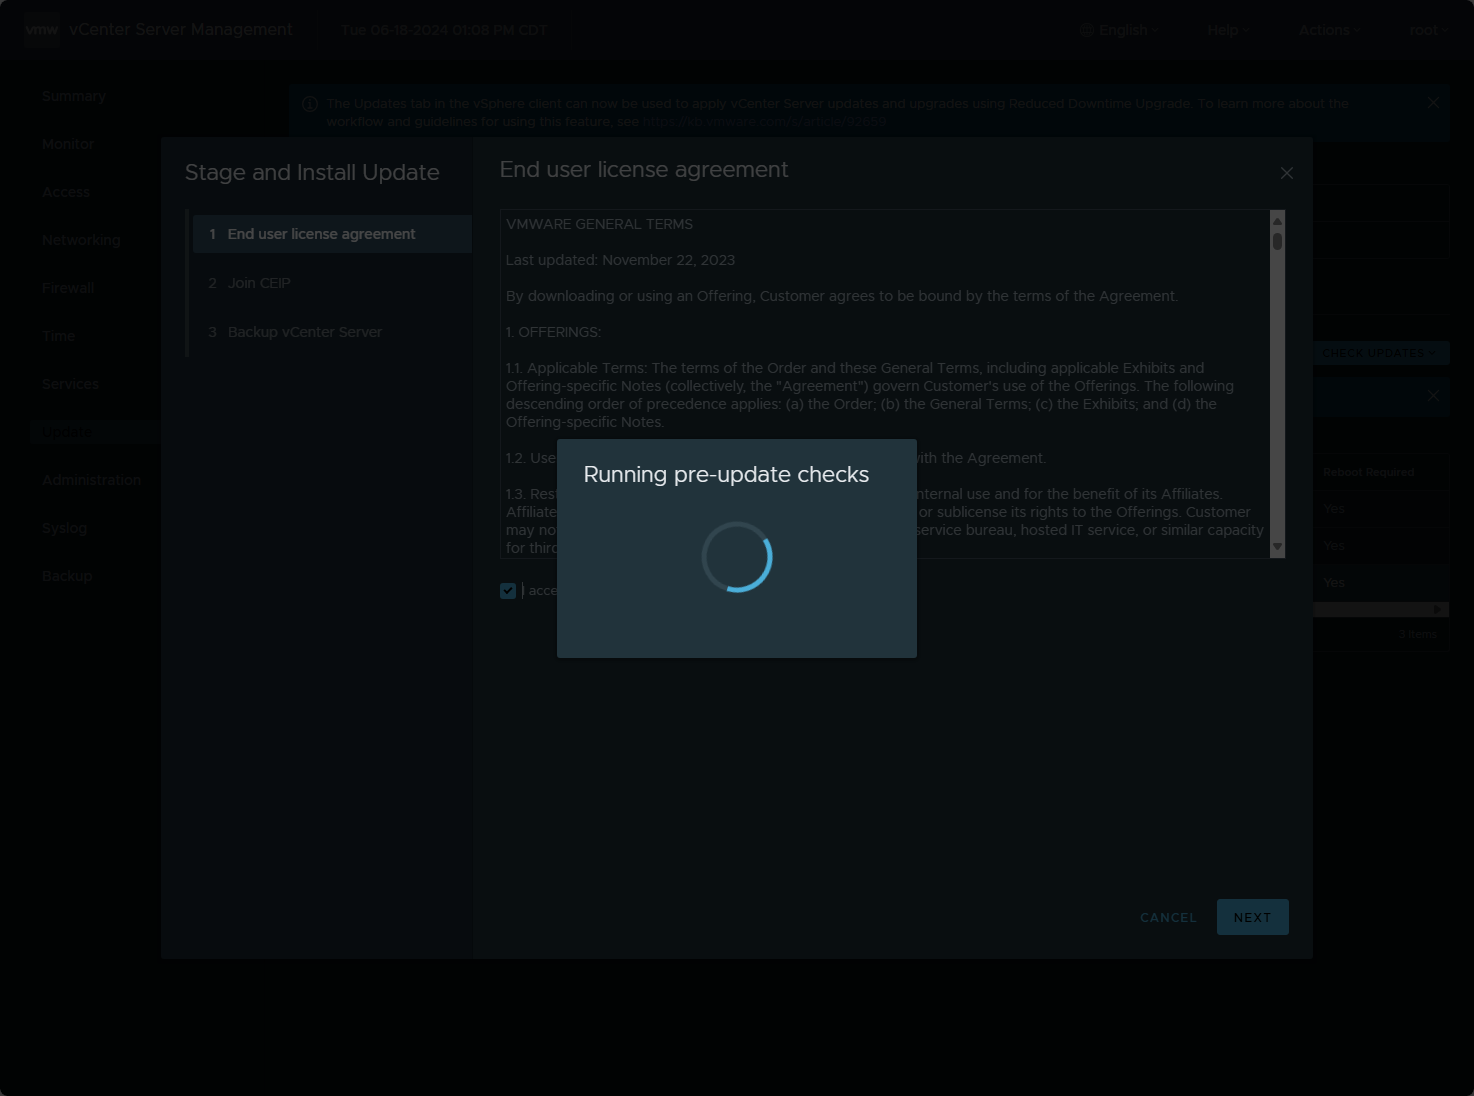1474x1096 pixels.
Task: Toggle the accept license terms checkbox
Action: [x=508, y=591]
